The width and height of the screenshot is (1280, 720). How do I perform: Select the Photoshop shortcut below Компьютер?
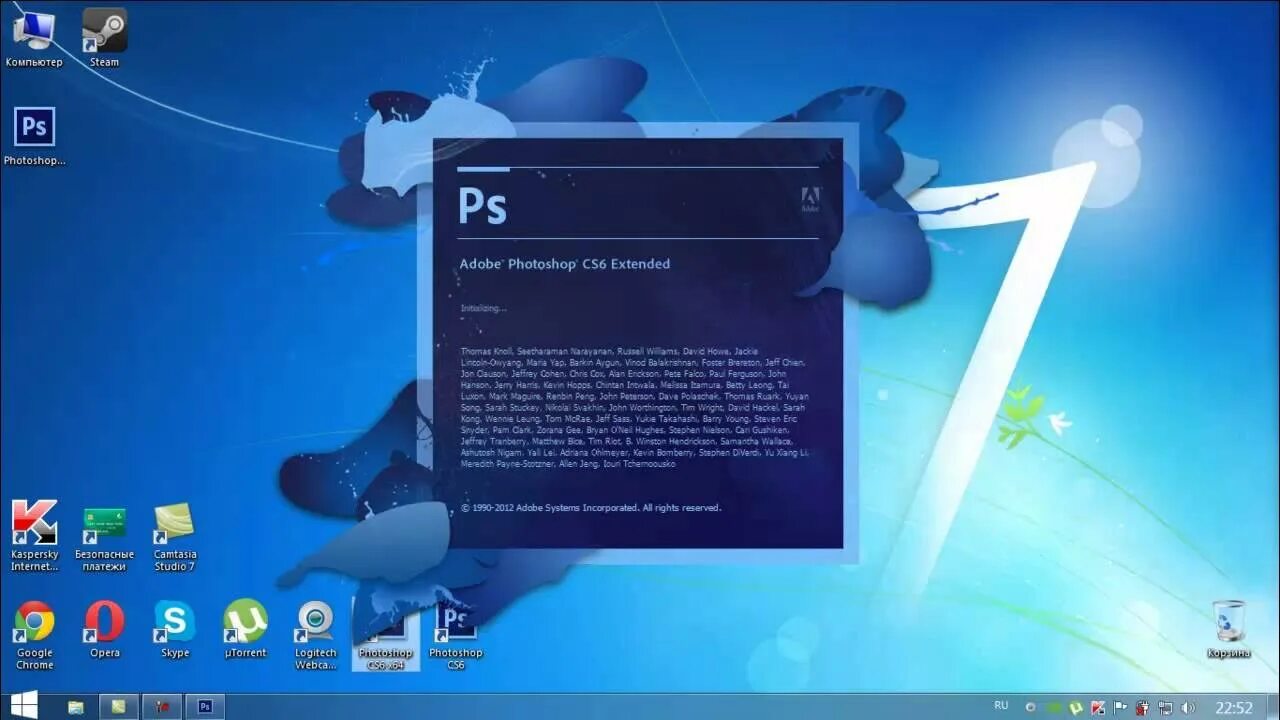pyautogui.click(x=34, y=137)
